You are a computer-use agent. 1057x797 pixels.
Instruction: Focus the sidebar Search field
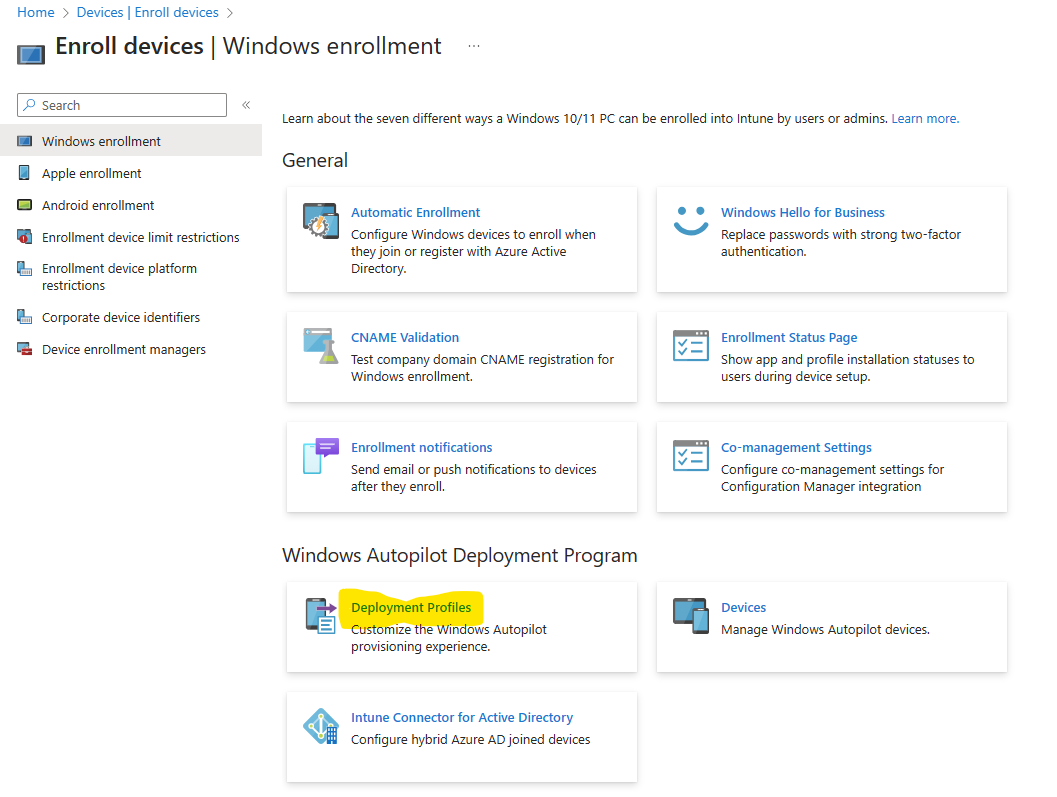click(122, 105)
